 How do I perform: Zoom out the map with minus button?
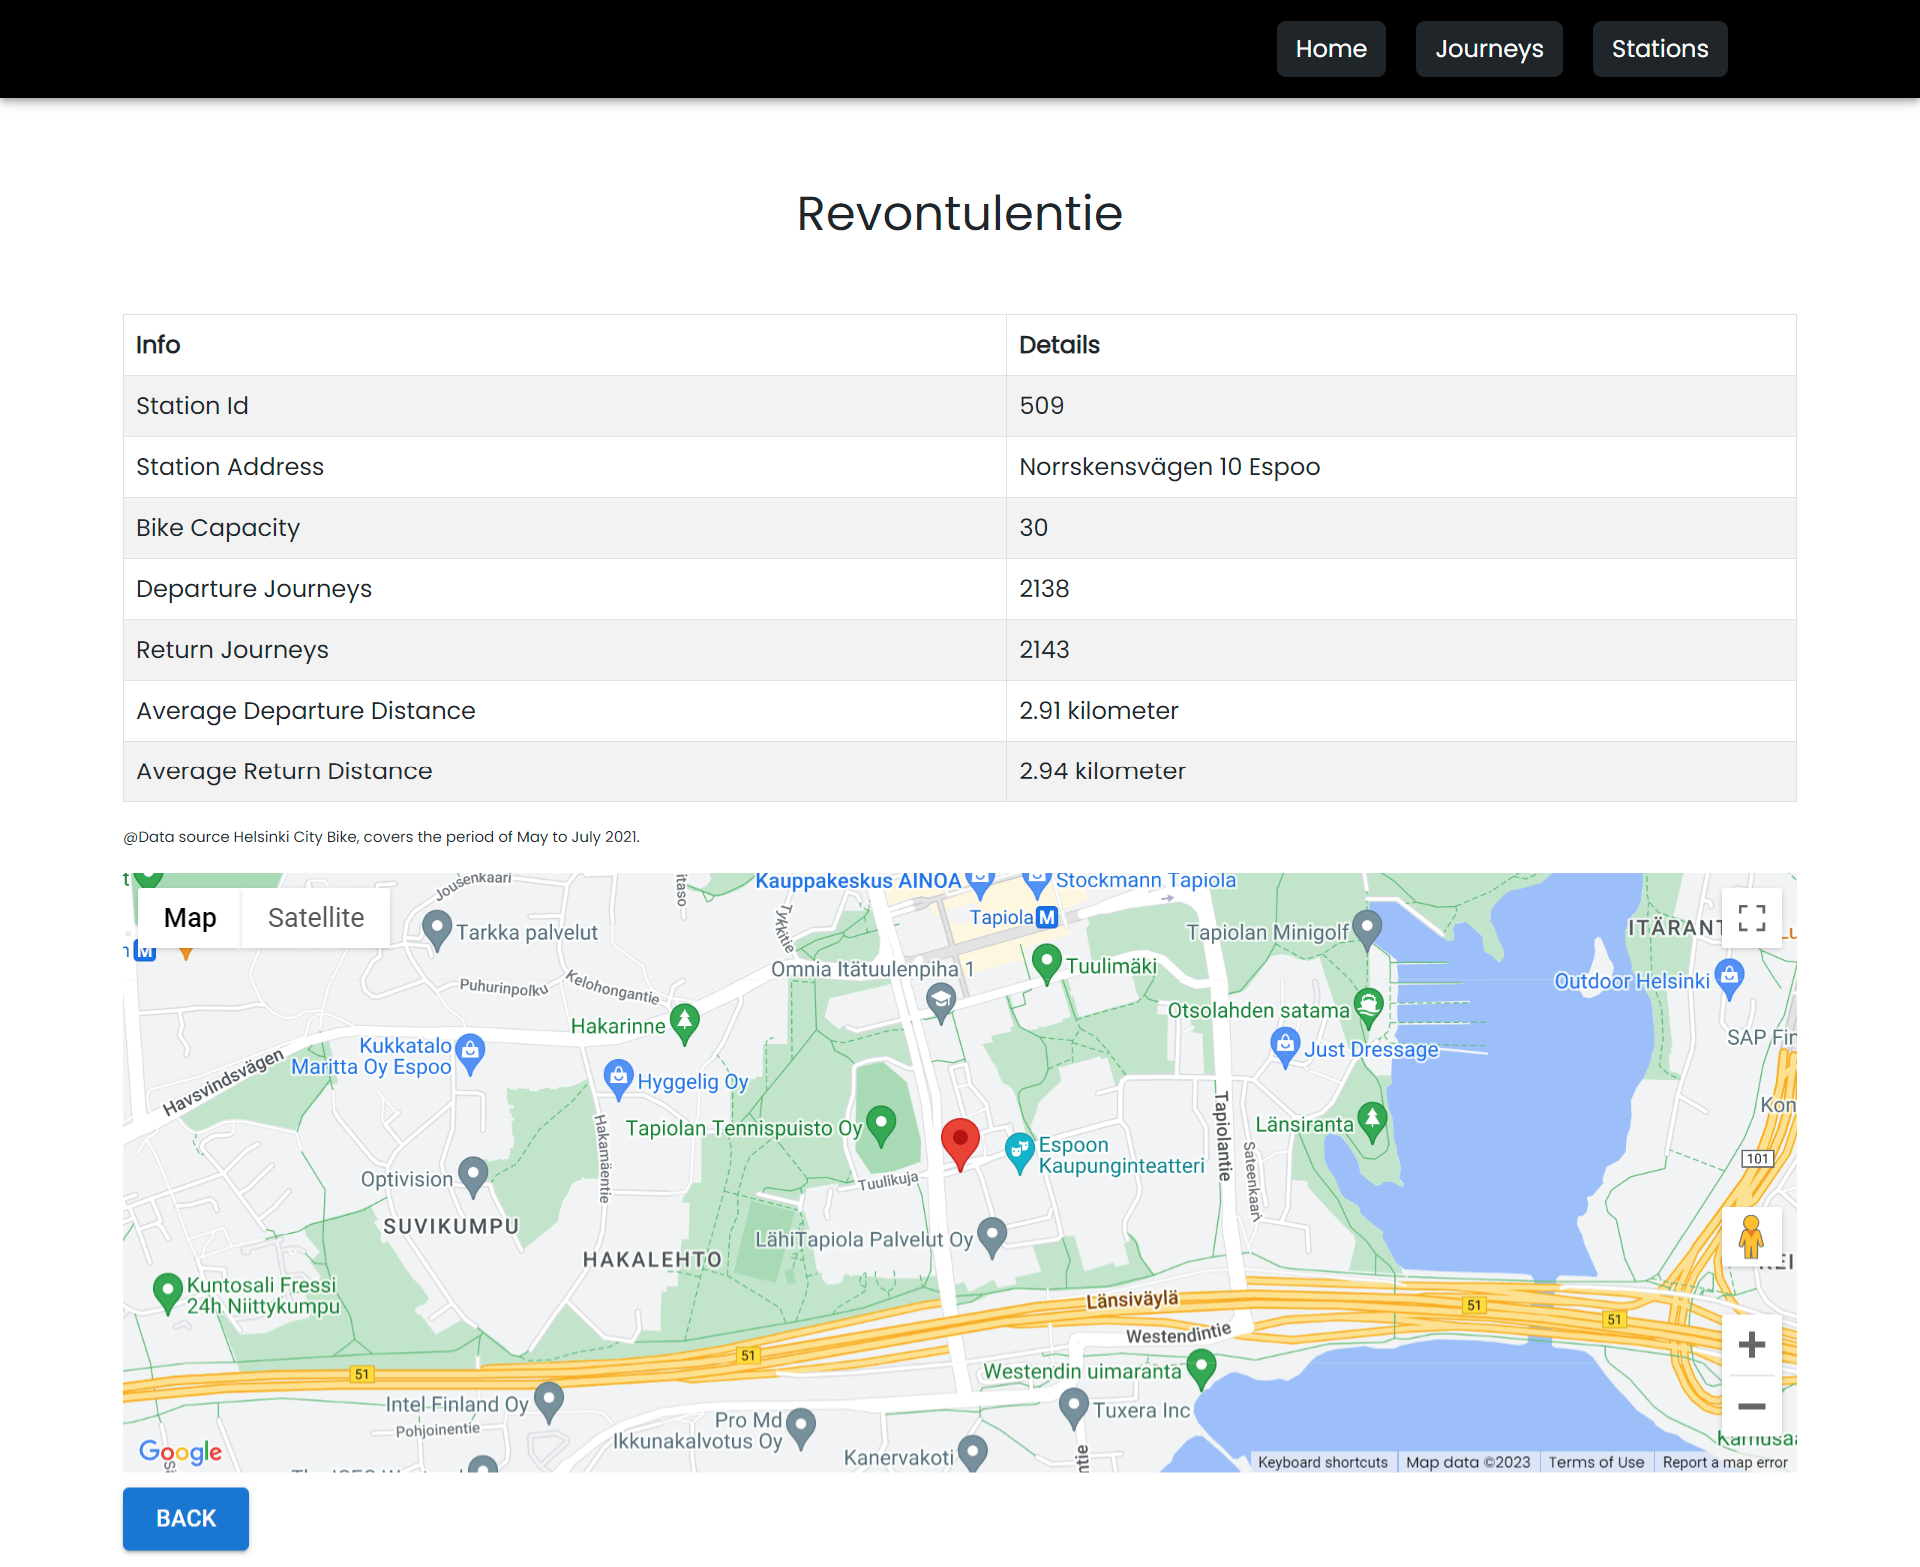point(1751,1405)
